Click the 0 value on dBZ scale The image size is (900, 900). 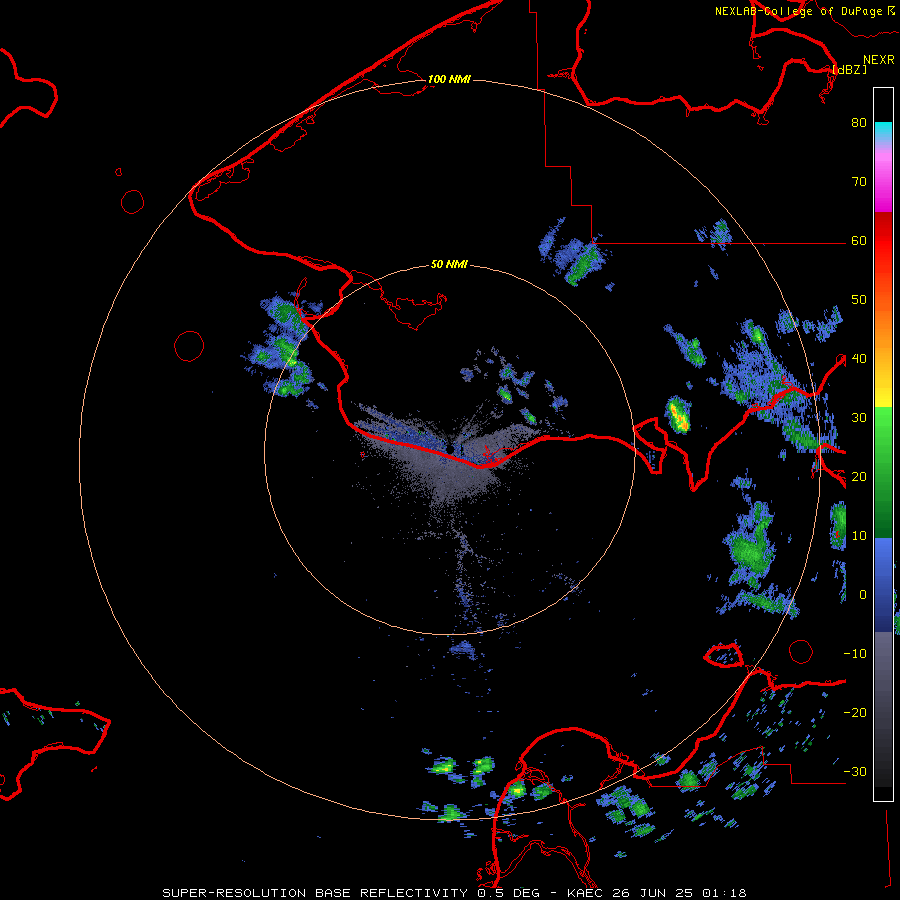(863, 595)
